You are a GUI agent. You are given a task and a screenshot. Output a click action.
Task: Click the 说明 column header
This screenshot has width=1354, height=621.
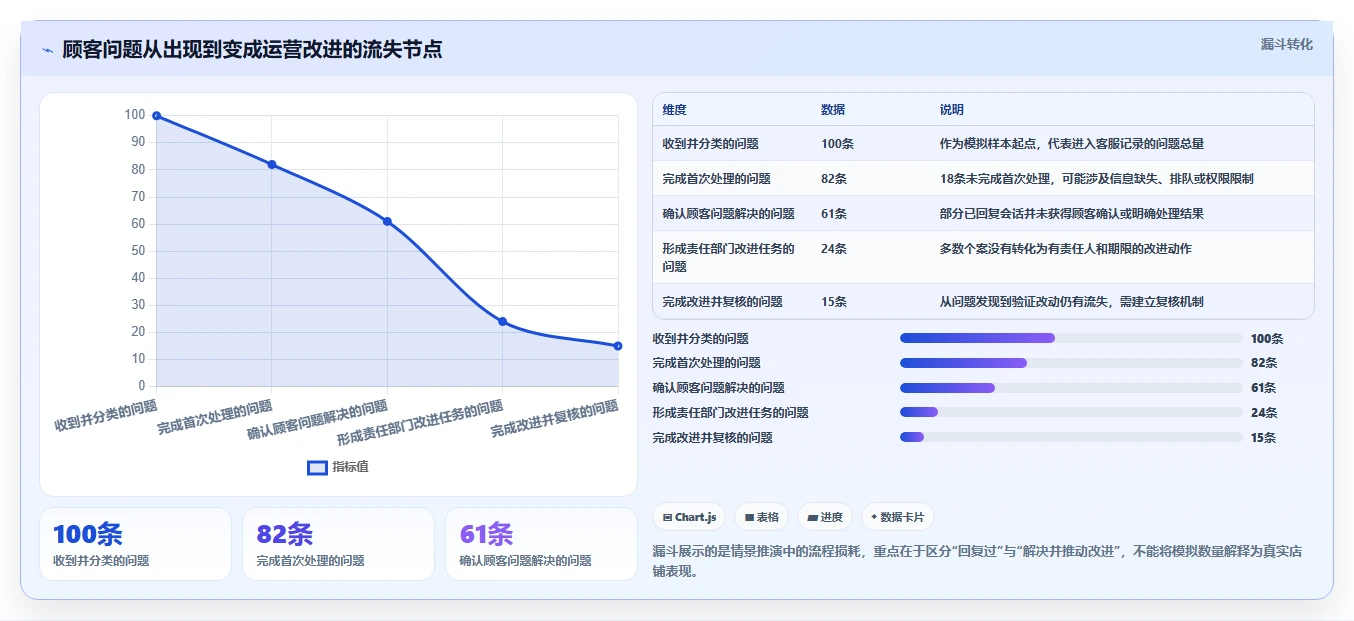pyautogui.click(x=952, y=110)
